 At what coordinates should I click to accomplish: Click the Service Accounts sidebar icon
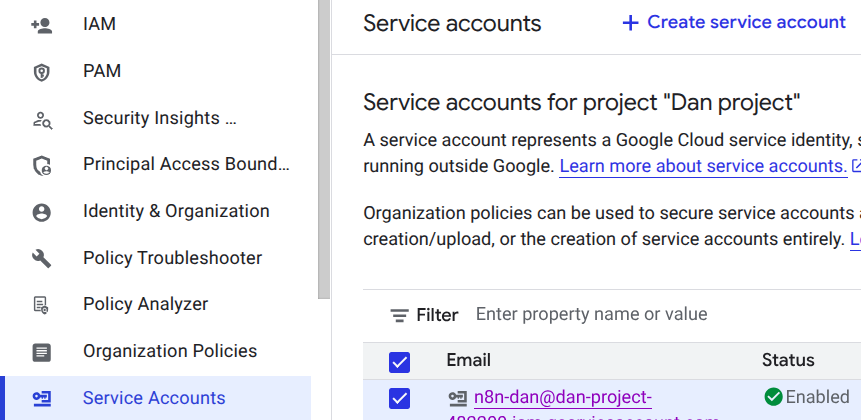(41, 398)
